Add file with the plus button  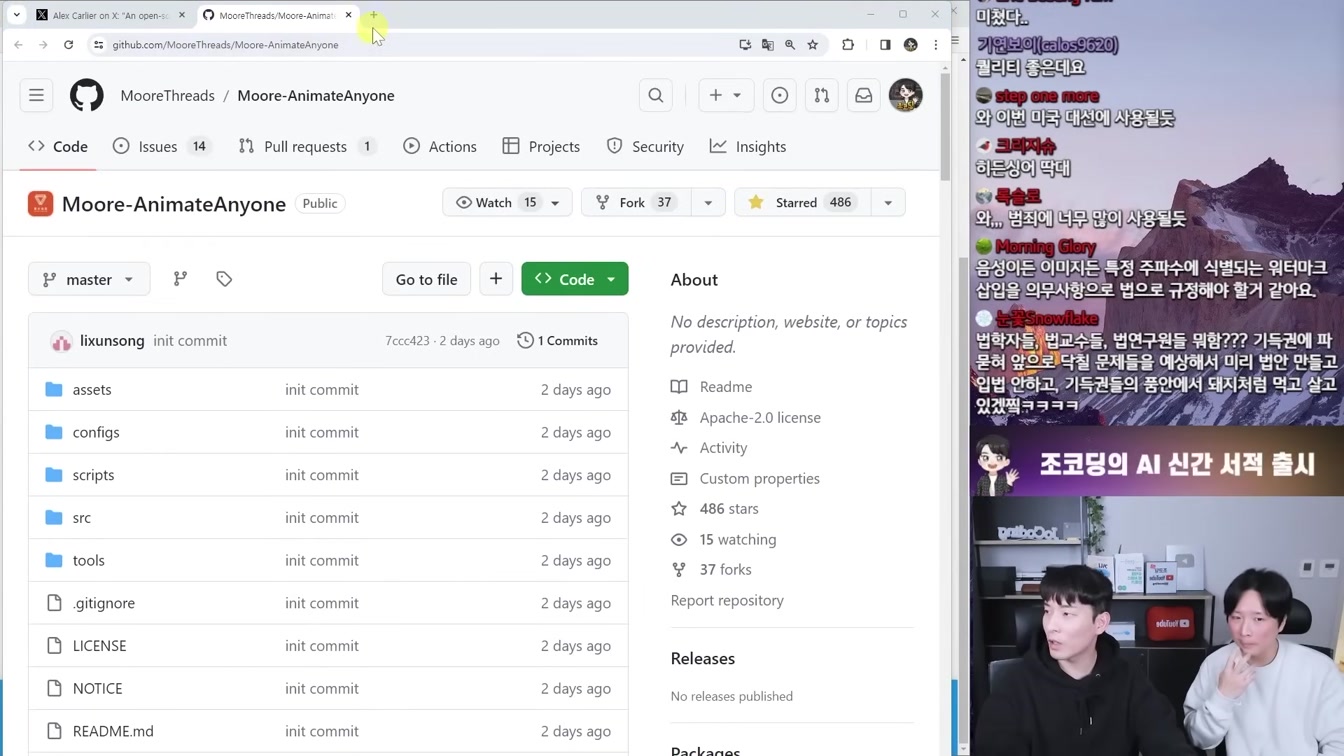point(496,279)
